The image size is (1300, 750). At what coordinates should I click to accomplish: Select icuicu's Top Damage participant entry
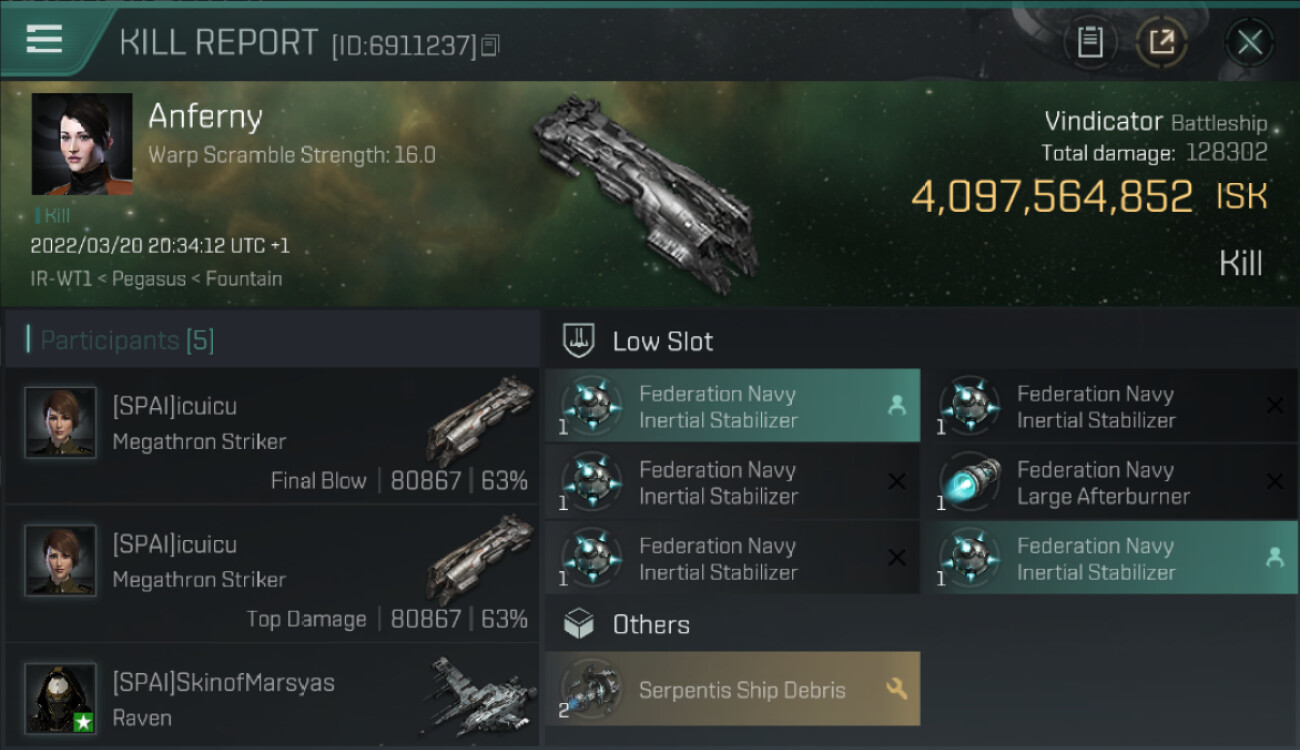click(x=272, y=574)
